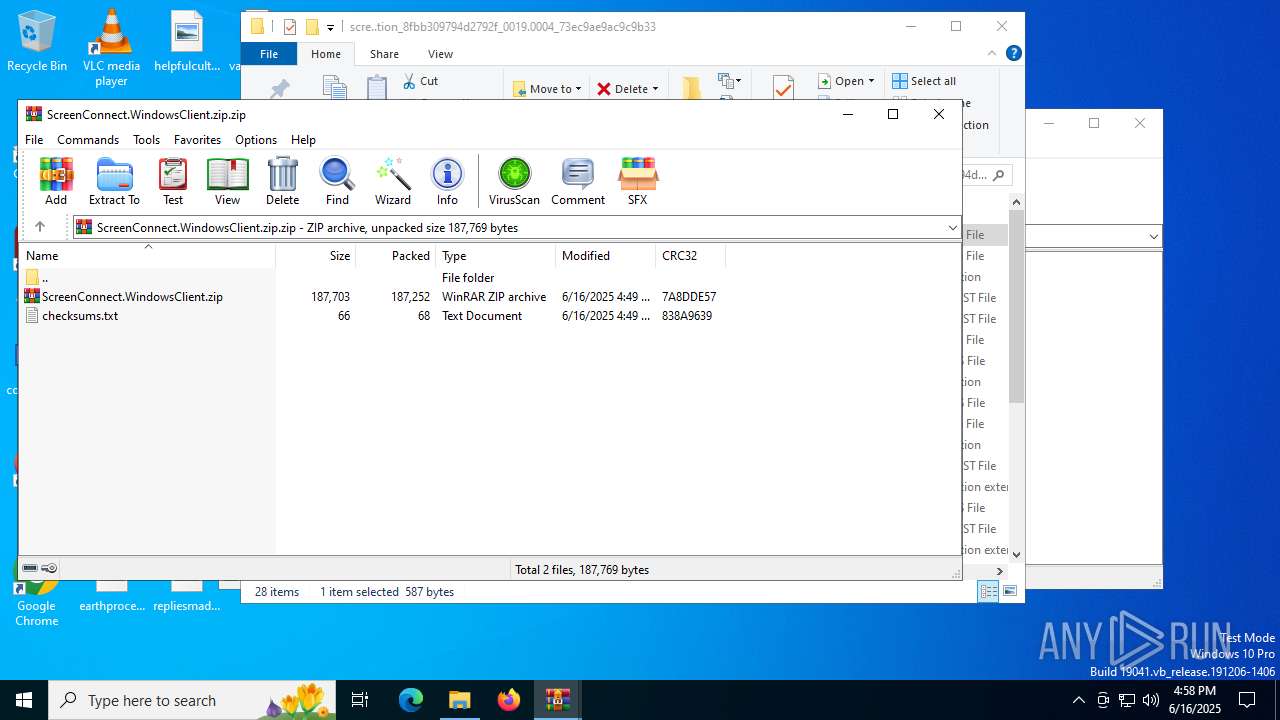Open Google Chrome desktop shortcut
The height and width of the screenshot is (720, 1280).
click(x=37, y=598)
